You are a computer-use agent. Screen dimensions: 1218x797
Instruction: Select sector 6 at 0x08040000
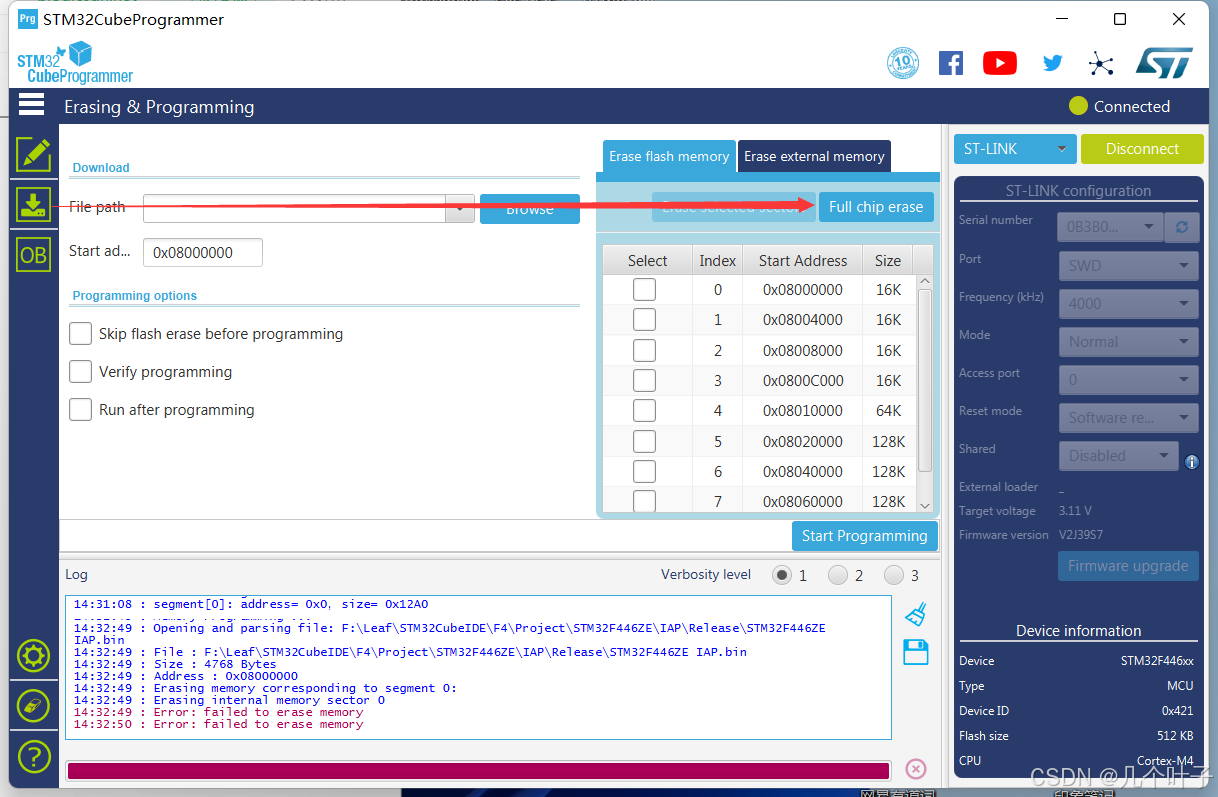[x=645, y=472]
